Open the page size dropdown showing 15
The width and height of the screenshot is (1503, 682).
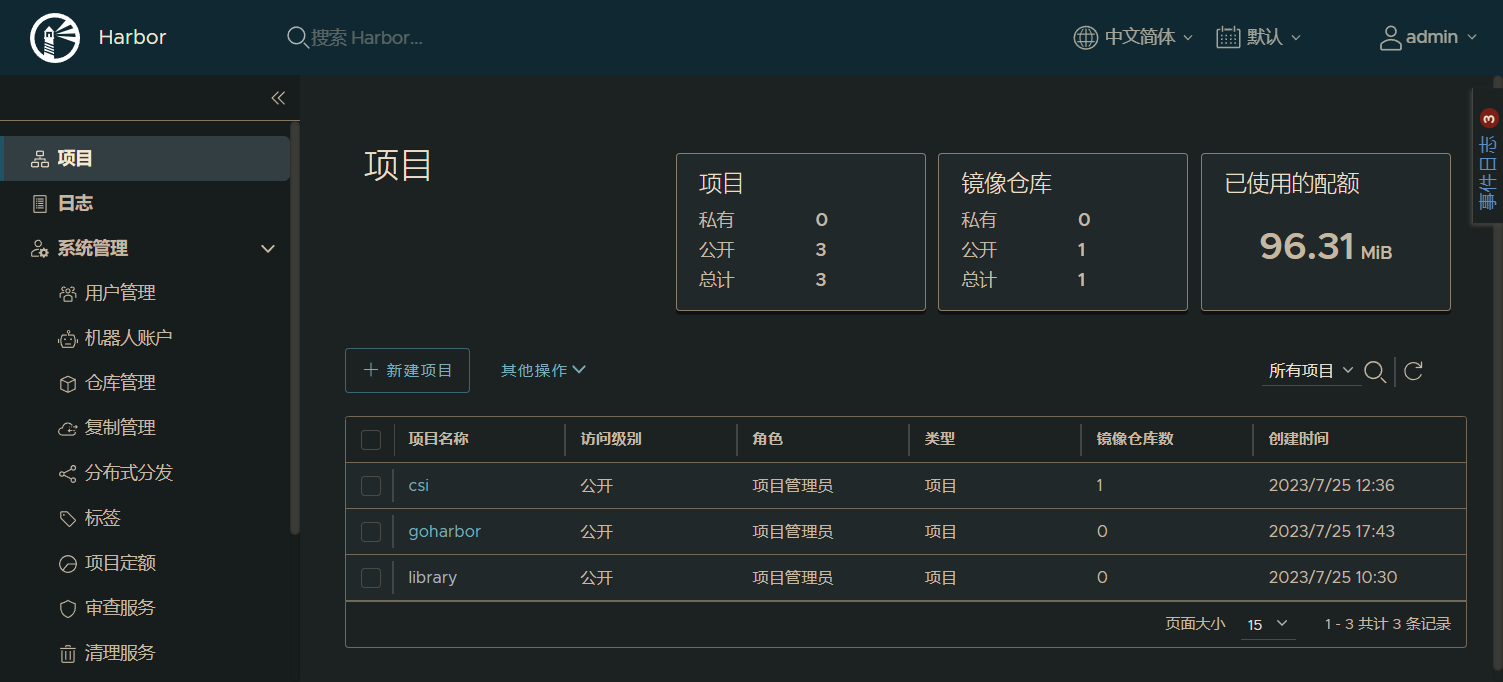pyautogui.click(x=1267, y=624)
